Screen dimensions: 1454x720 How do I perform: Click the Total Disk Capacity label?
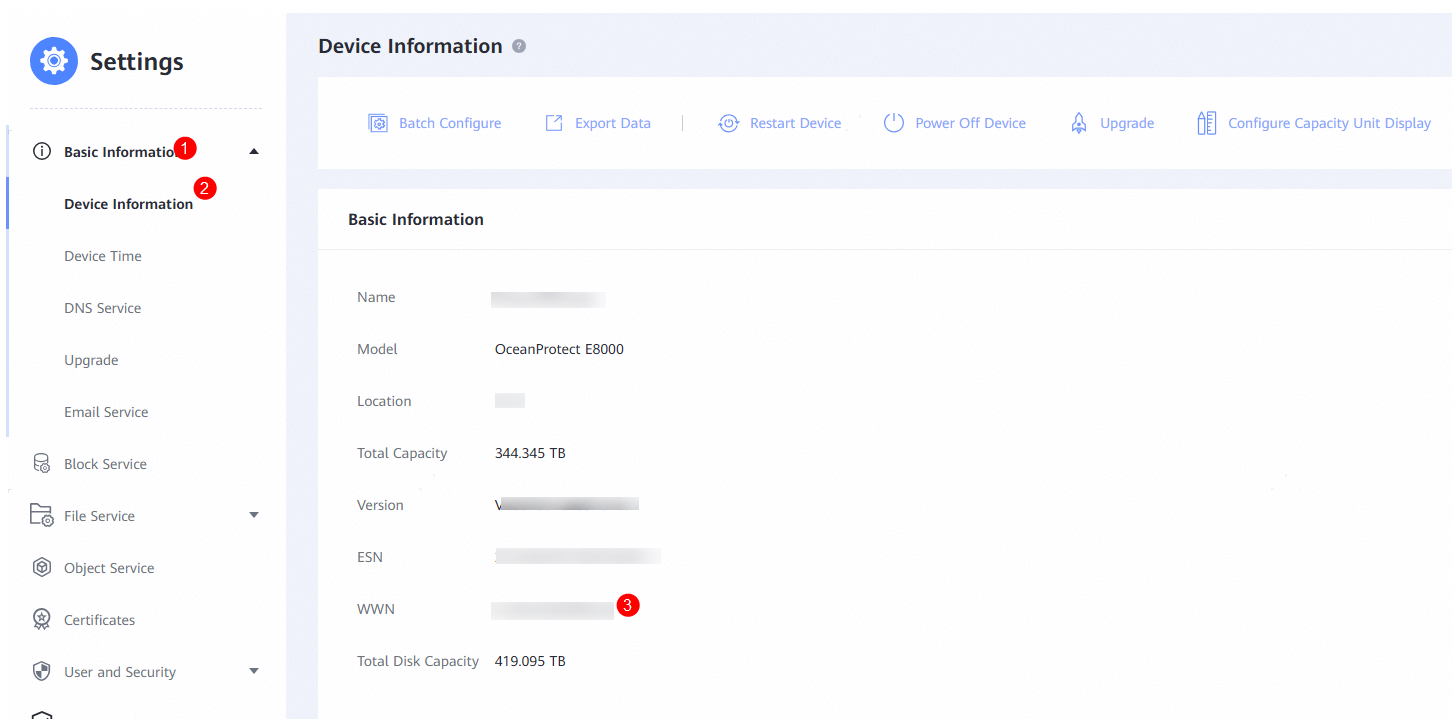(x=418, y=661)
